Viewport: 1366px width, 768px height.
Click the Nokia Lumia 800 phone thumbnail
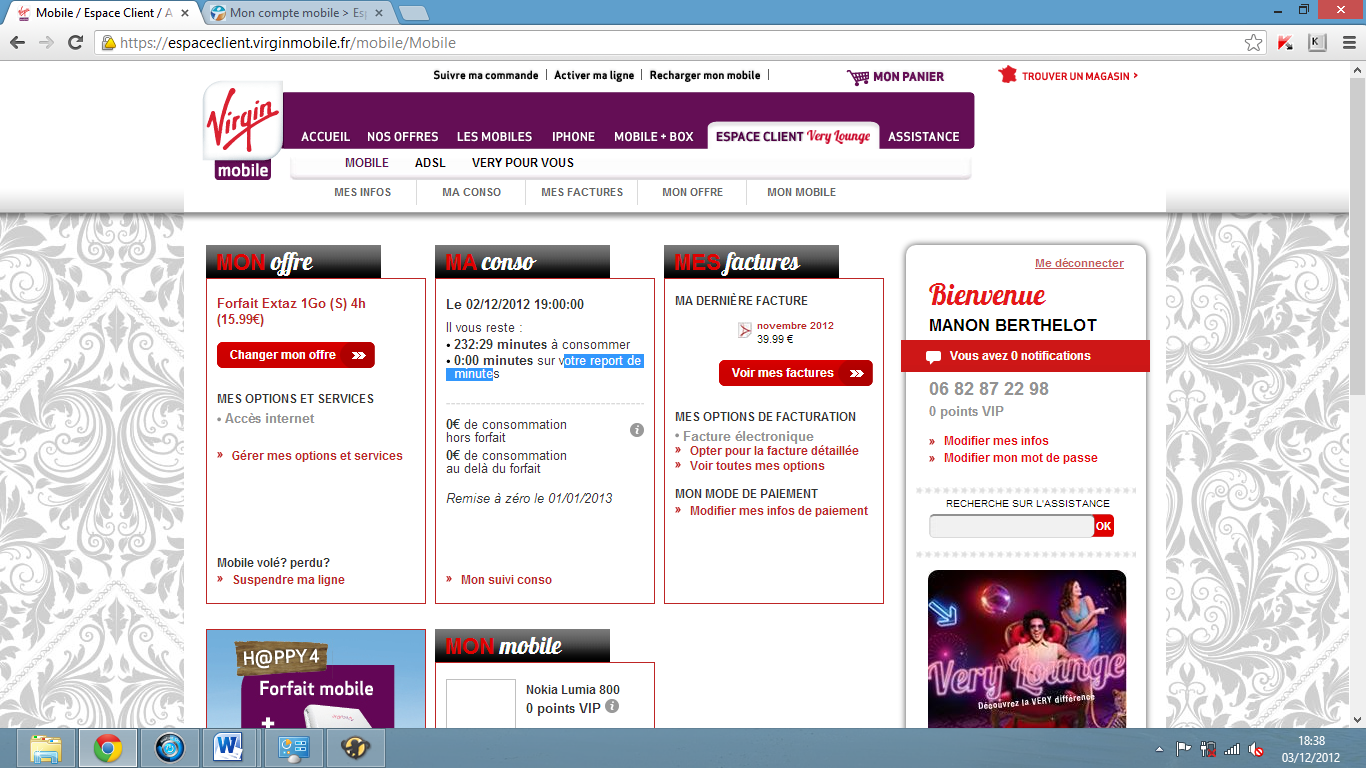click(480, 704)
